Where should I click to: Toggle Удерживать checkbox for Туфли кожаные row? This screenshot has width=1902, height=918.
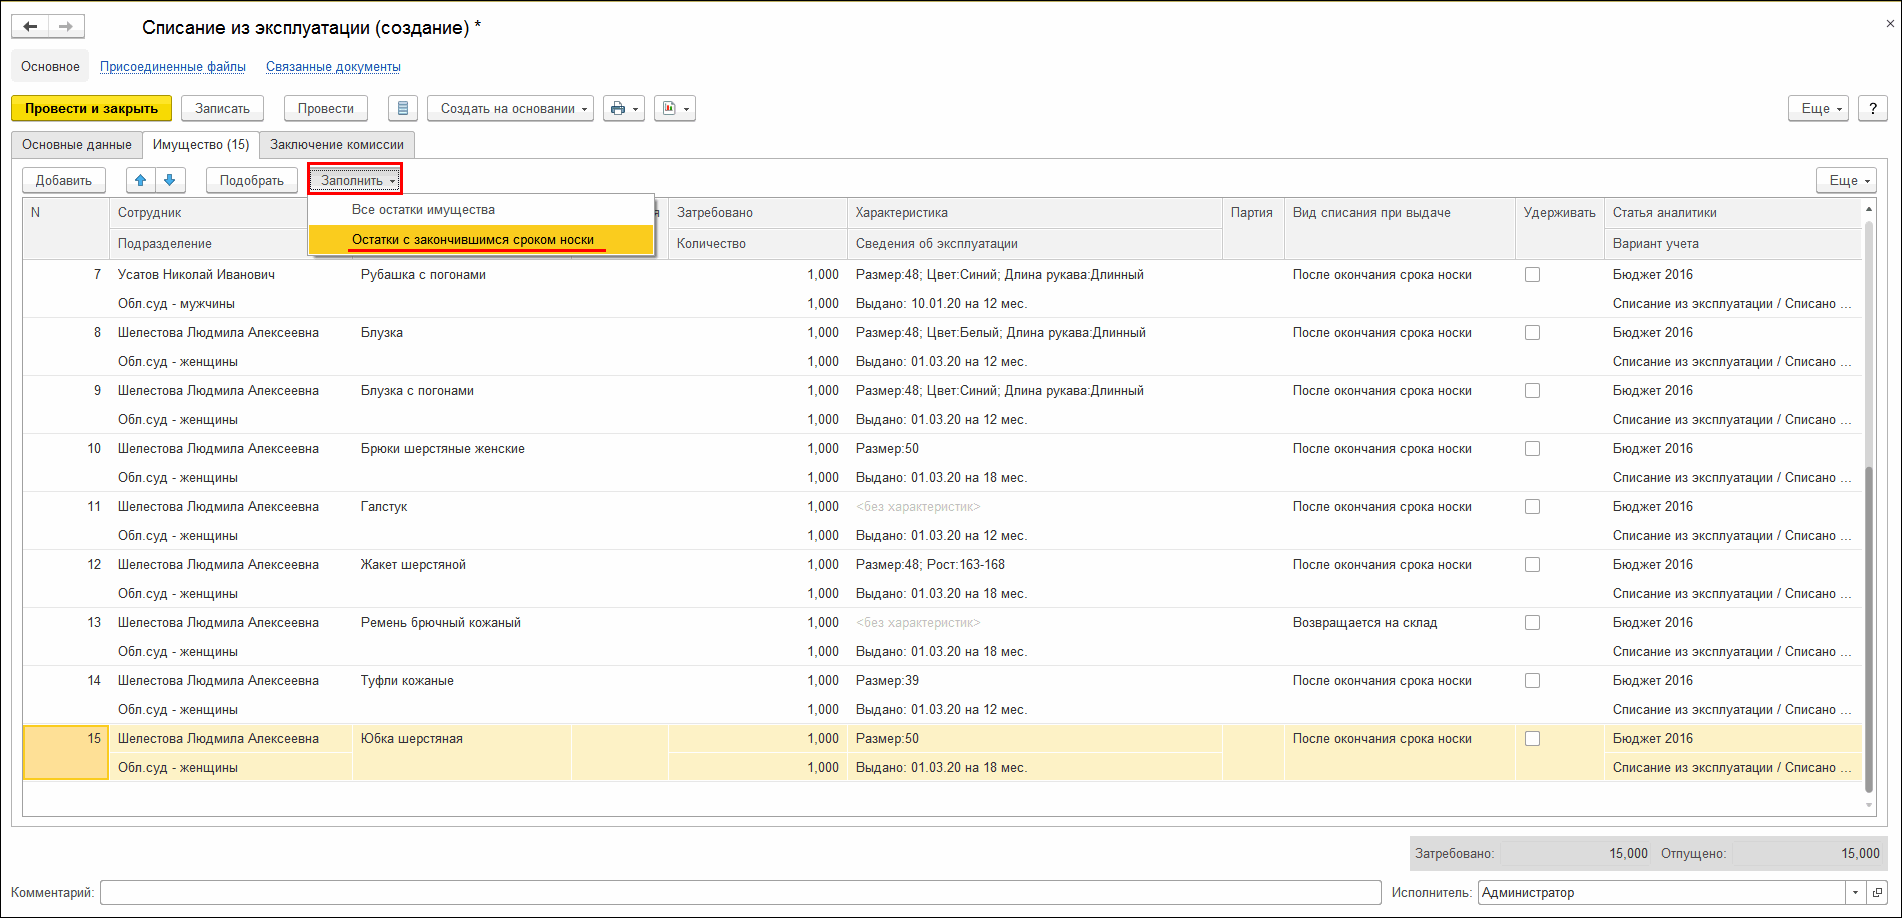pyautogui.click(x=1532, y=680)
